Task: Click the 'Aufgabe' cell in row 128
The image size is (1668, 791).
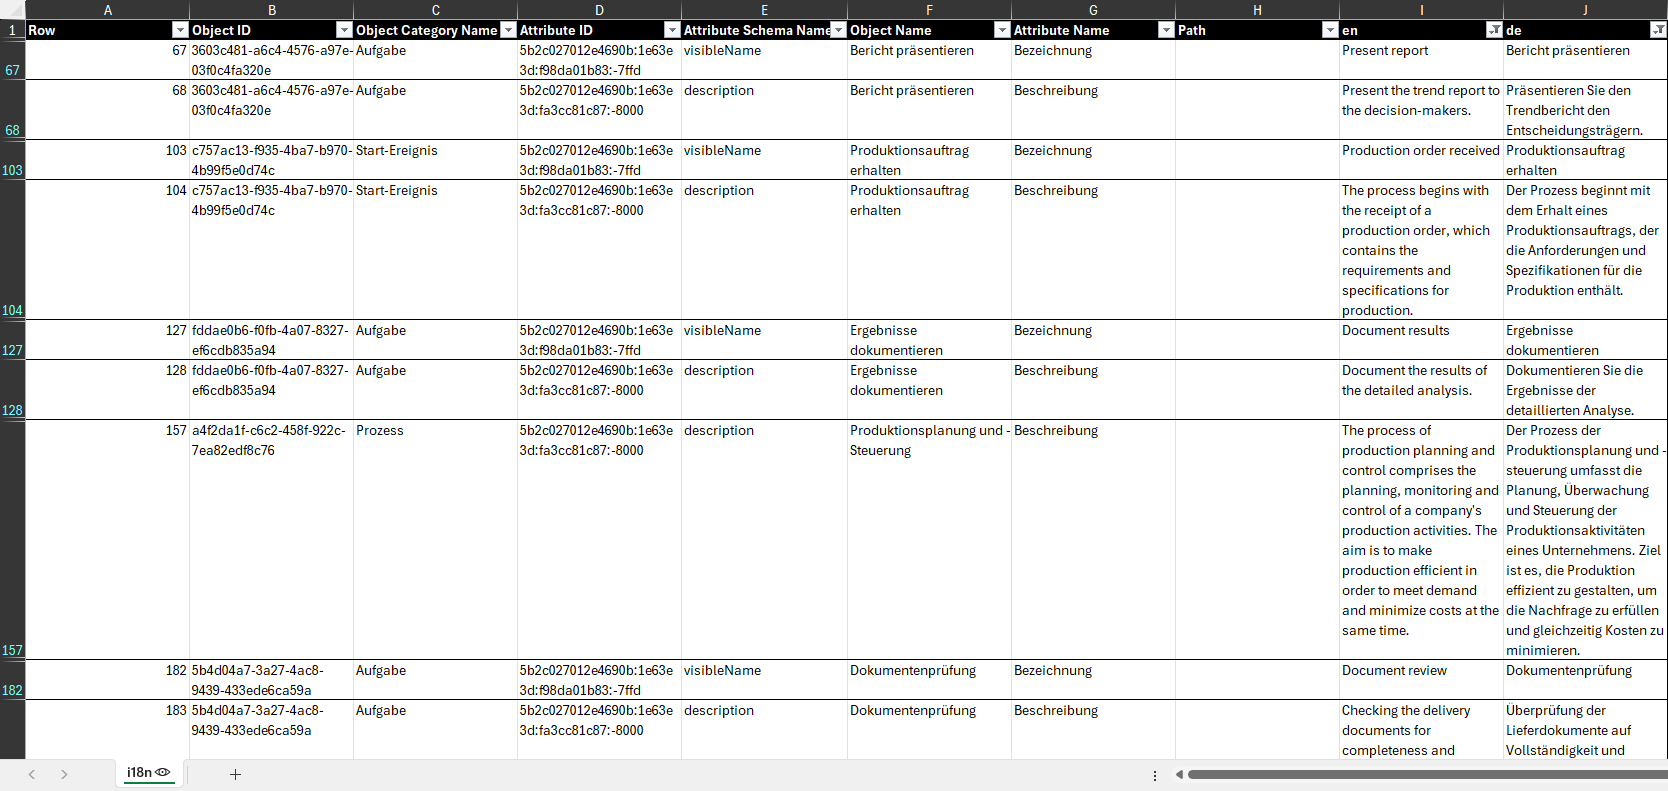Action: click(436, 390)
